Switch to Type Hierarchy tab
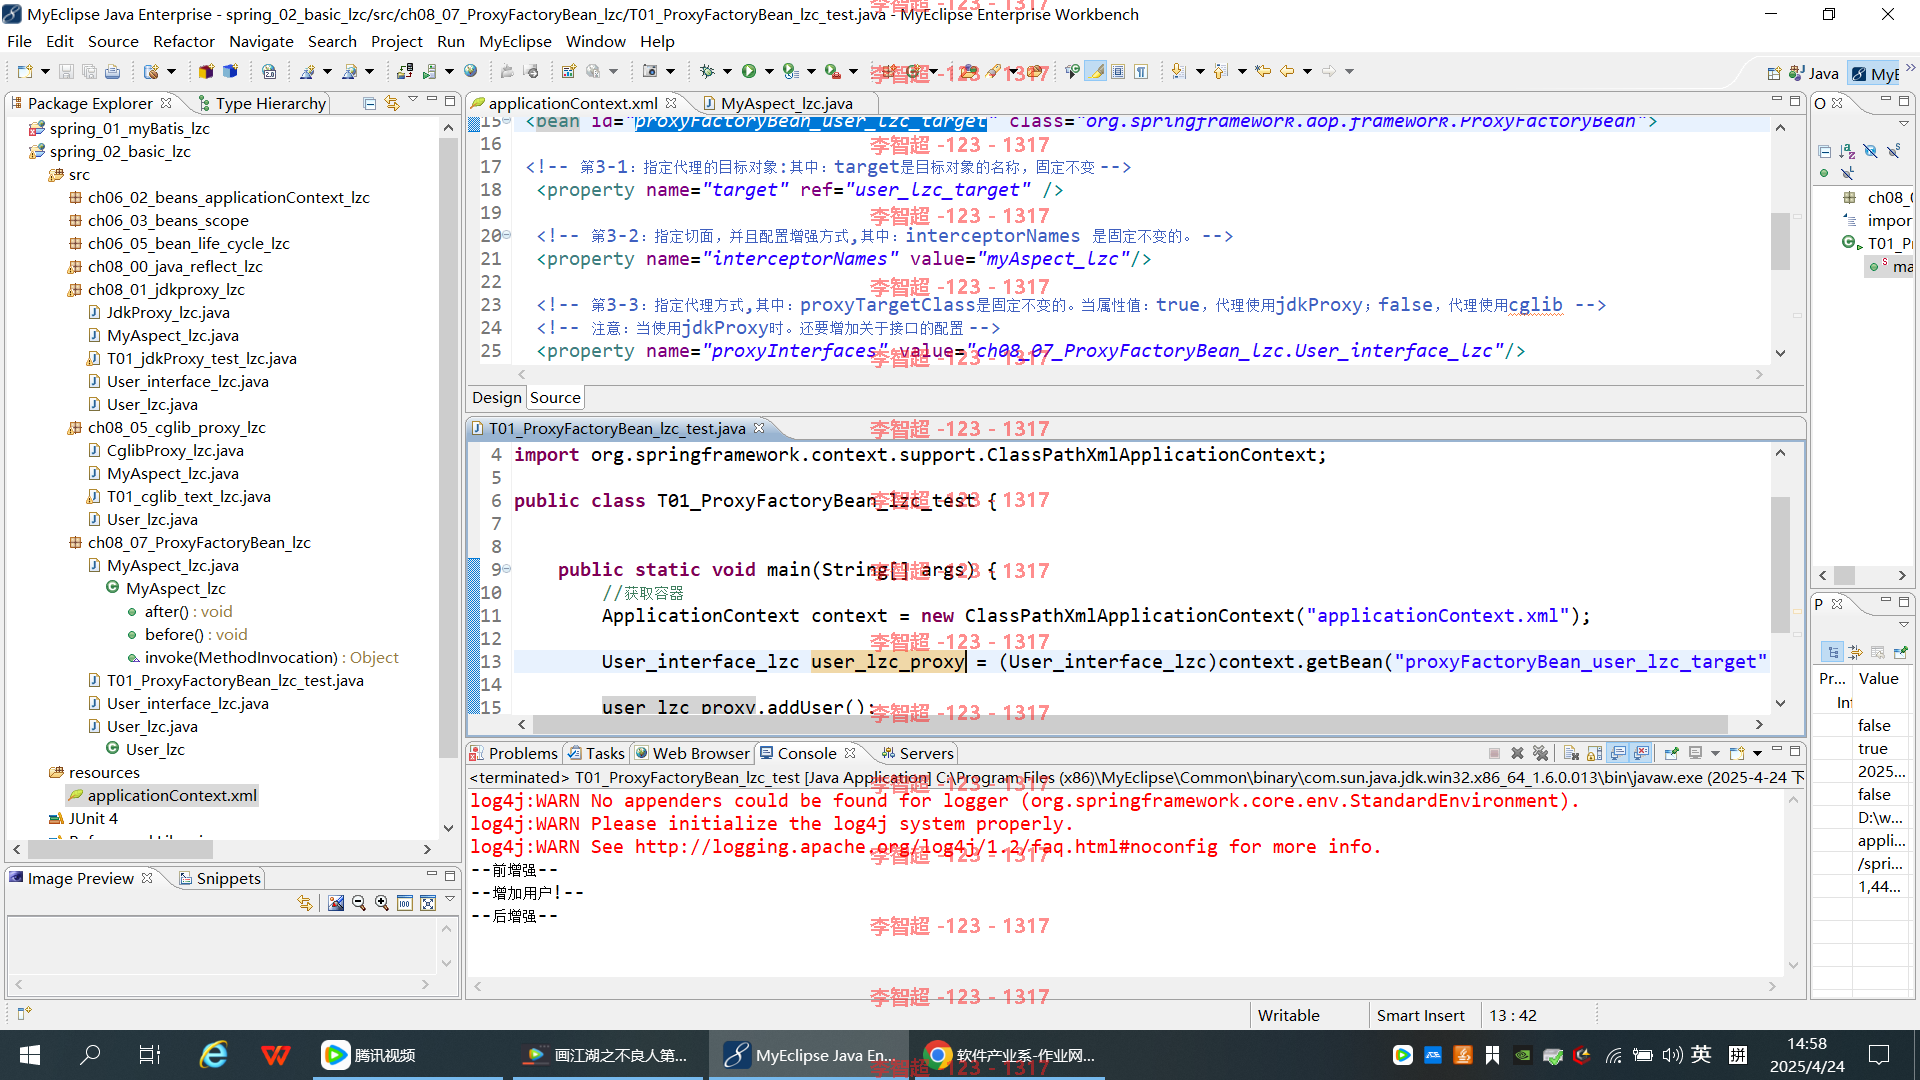The image size is (1920, 1080). pyautogui.click(x=262, y=103)
